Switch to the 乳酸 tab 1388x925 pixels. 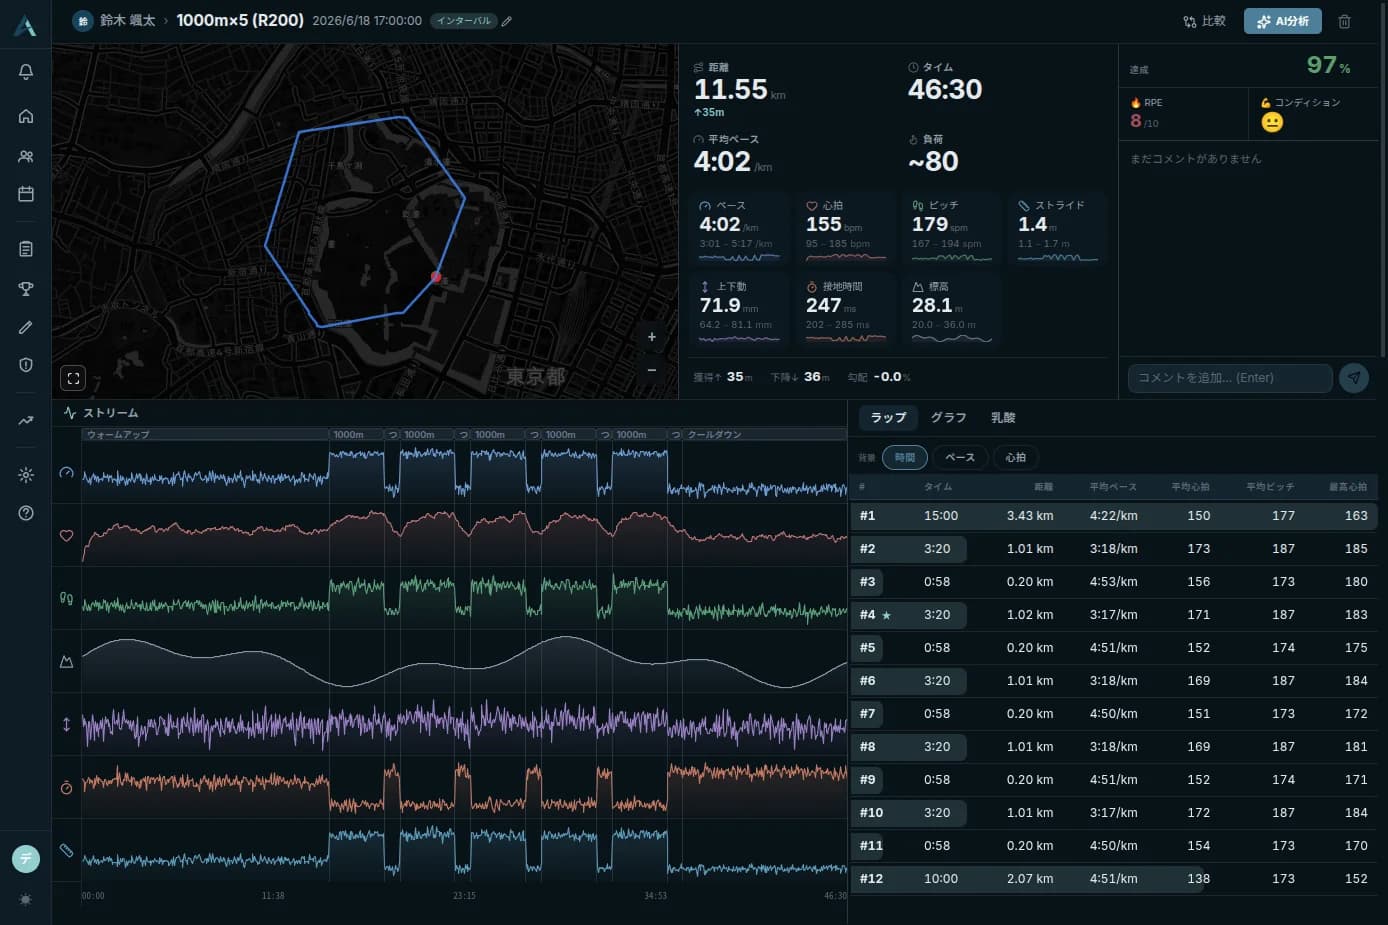tap(1003, 418)
